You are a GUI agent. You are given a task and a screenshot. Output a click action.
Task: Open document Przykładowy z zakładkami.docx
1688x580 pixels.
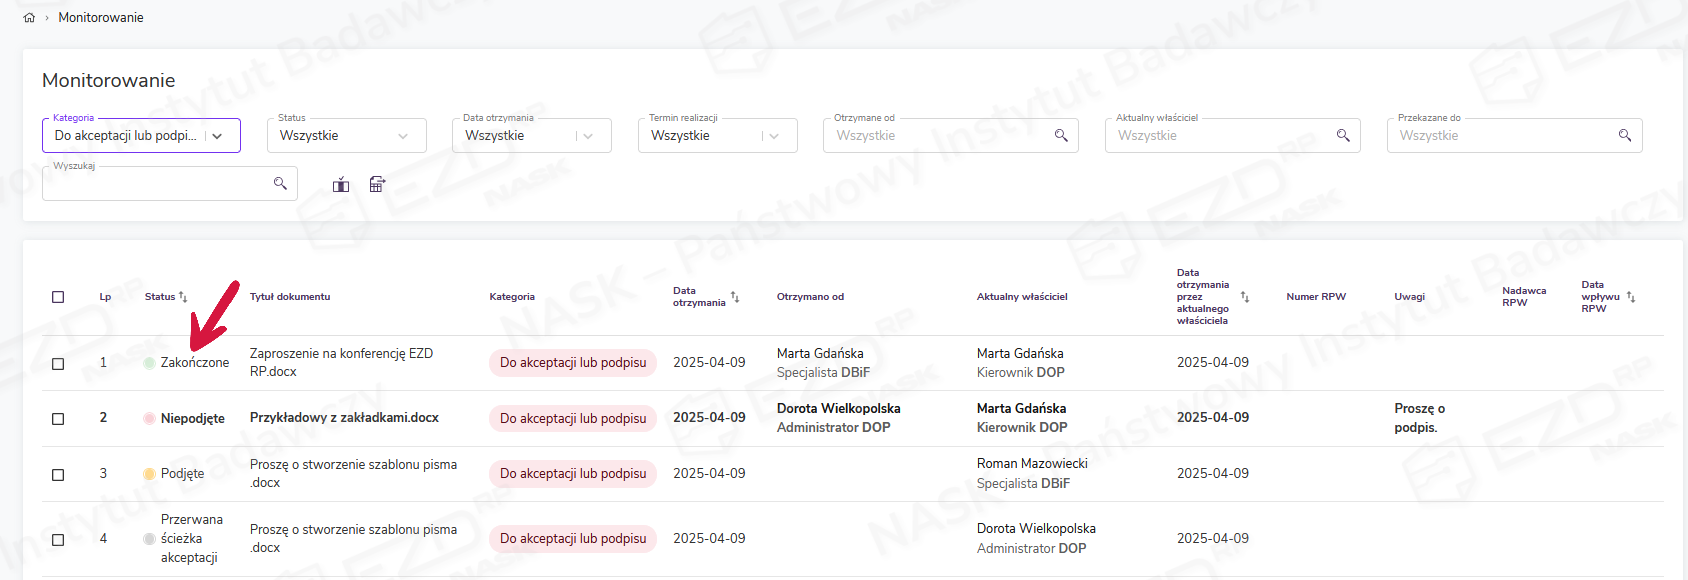[x=344, y=418]
